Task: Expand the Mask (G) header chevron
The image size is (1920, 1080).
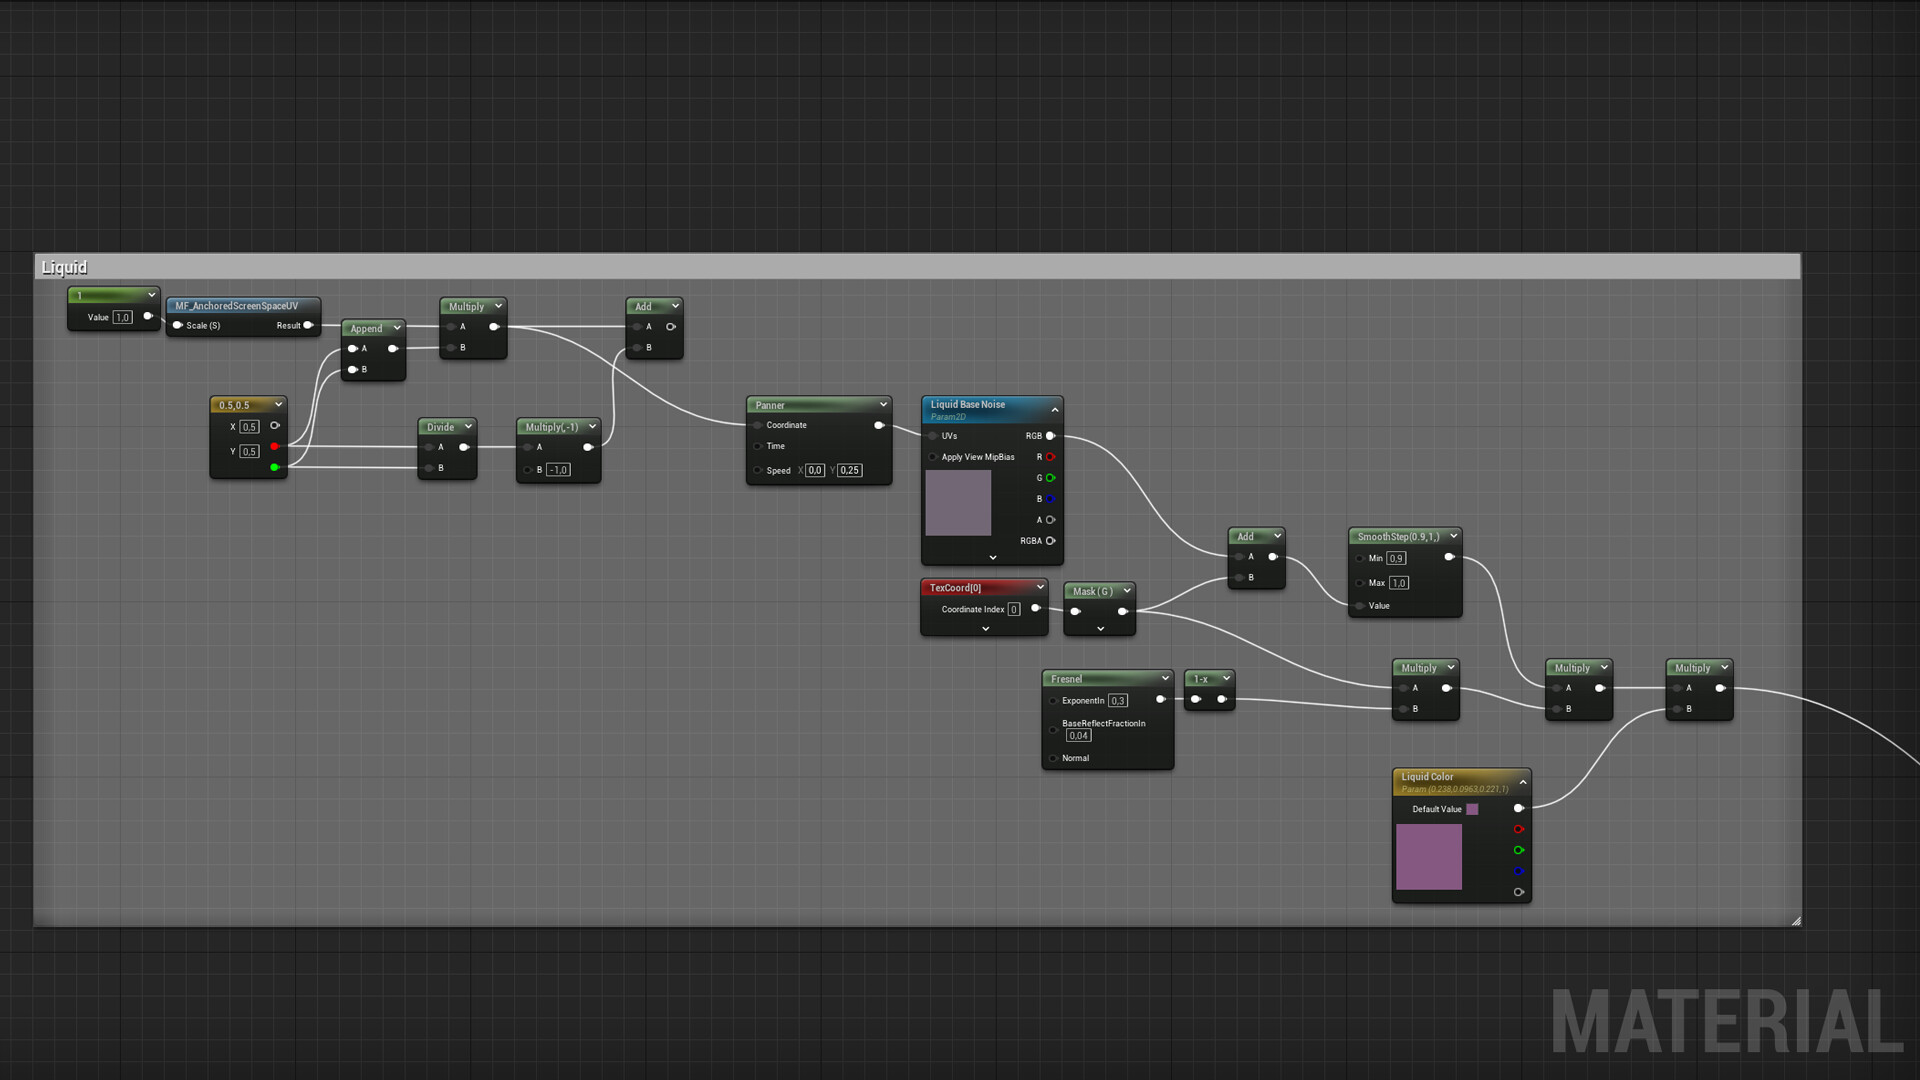Action: pyautogui.click(x=1127, y=591)
